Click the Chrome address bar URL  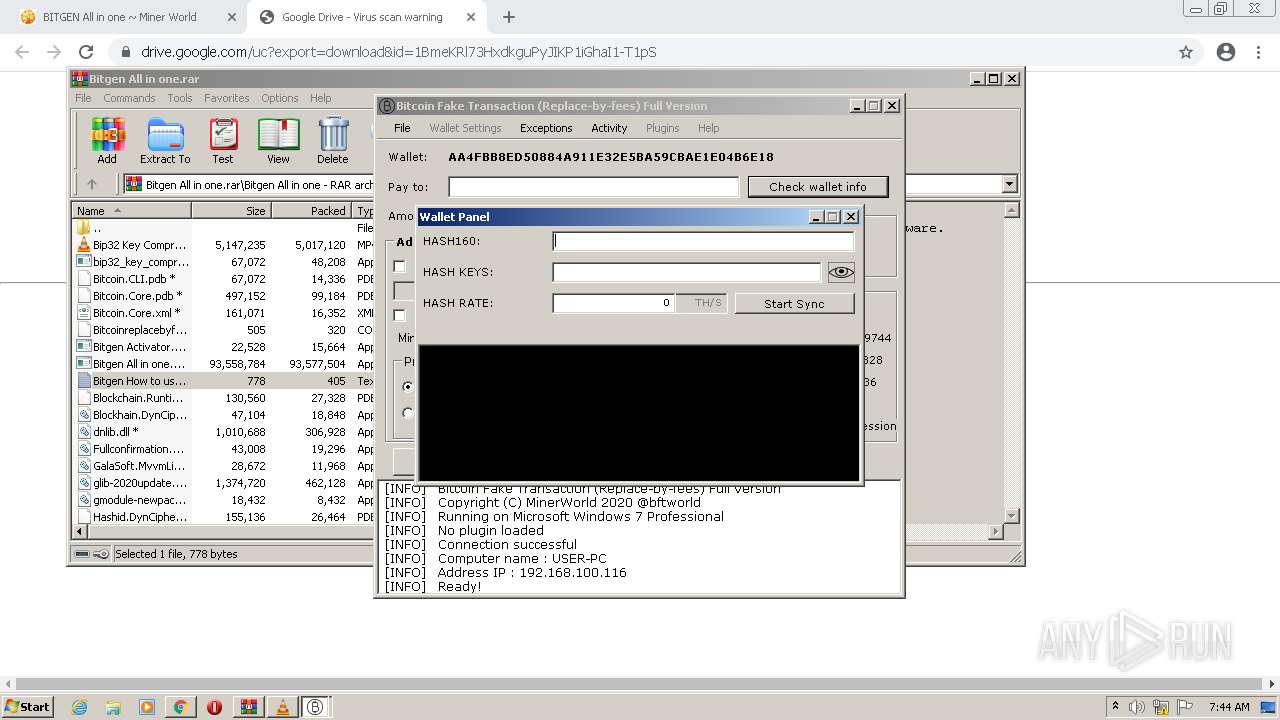click(398, 52)
